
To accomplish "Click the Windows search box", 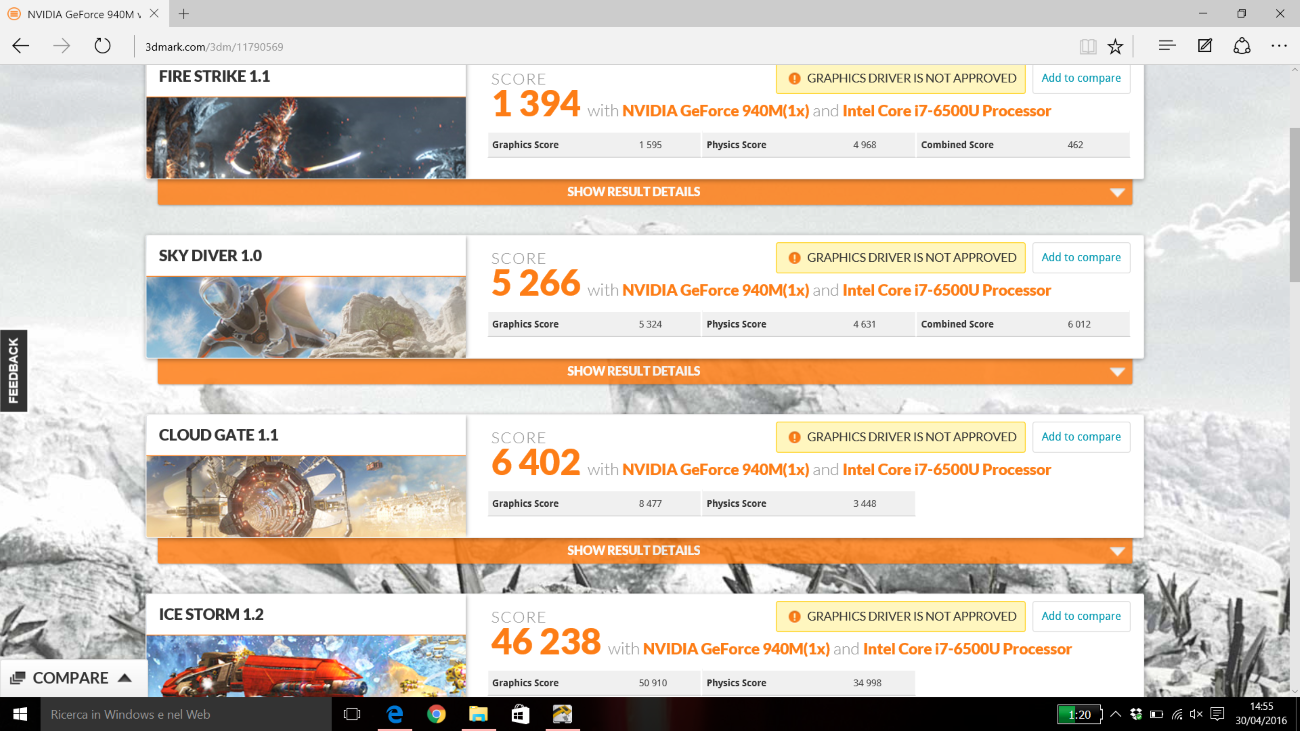I will tap(185, 714).
